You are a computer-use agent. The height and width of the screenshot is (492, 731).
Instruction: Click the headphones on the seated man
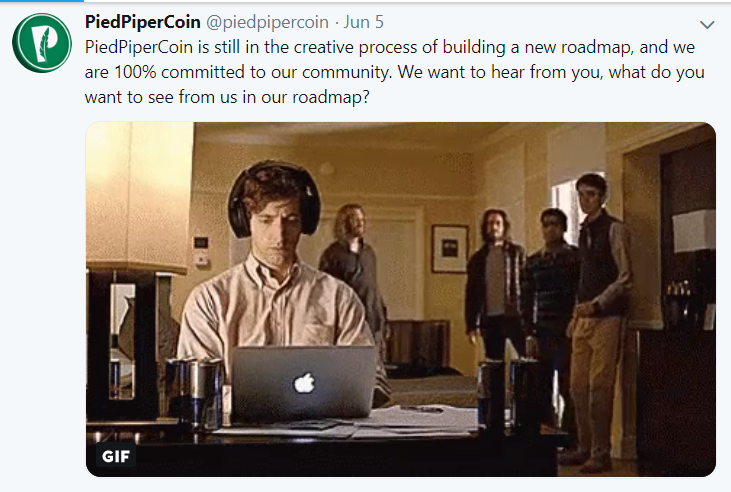274,198
